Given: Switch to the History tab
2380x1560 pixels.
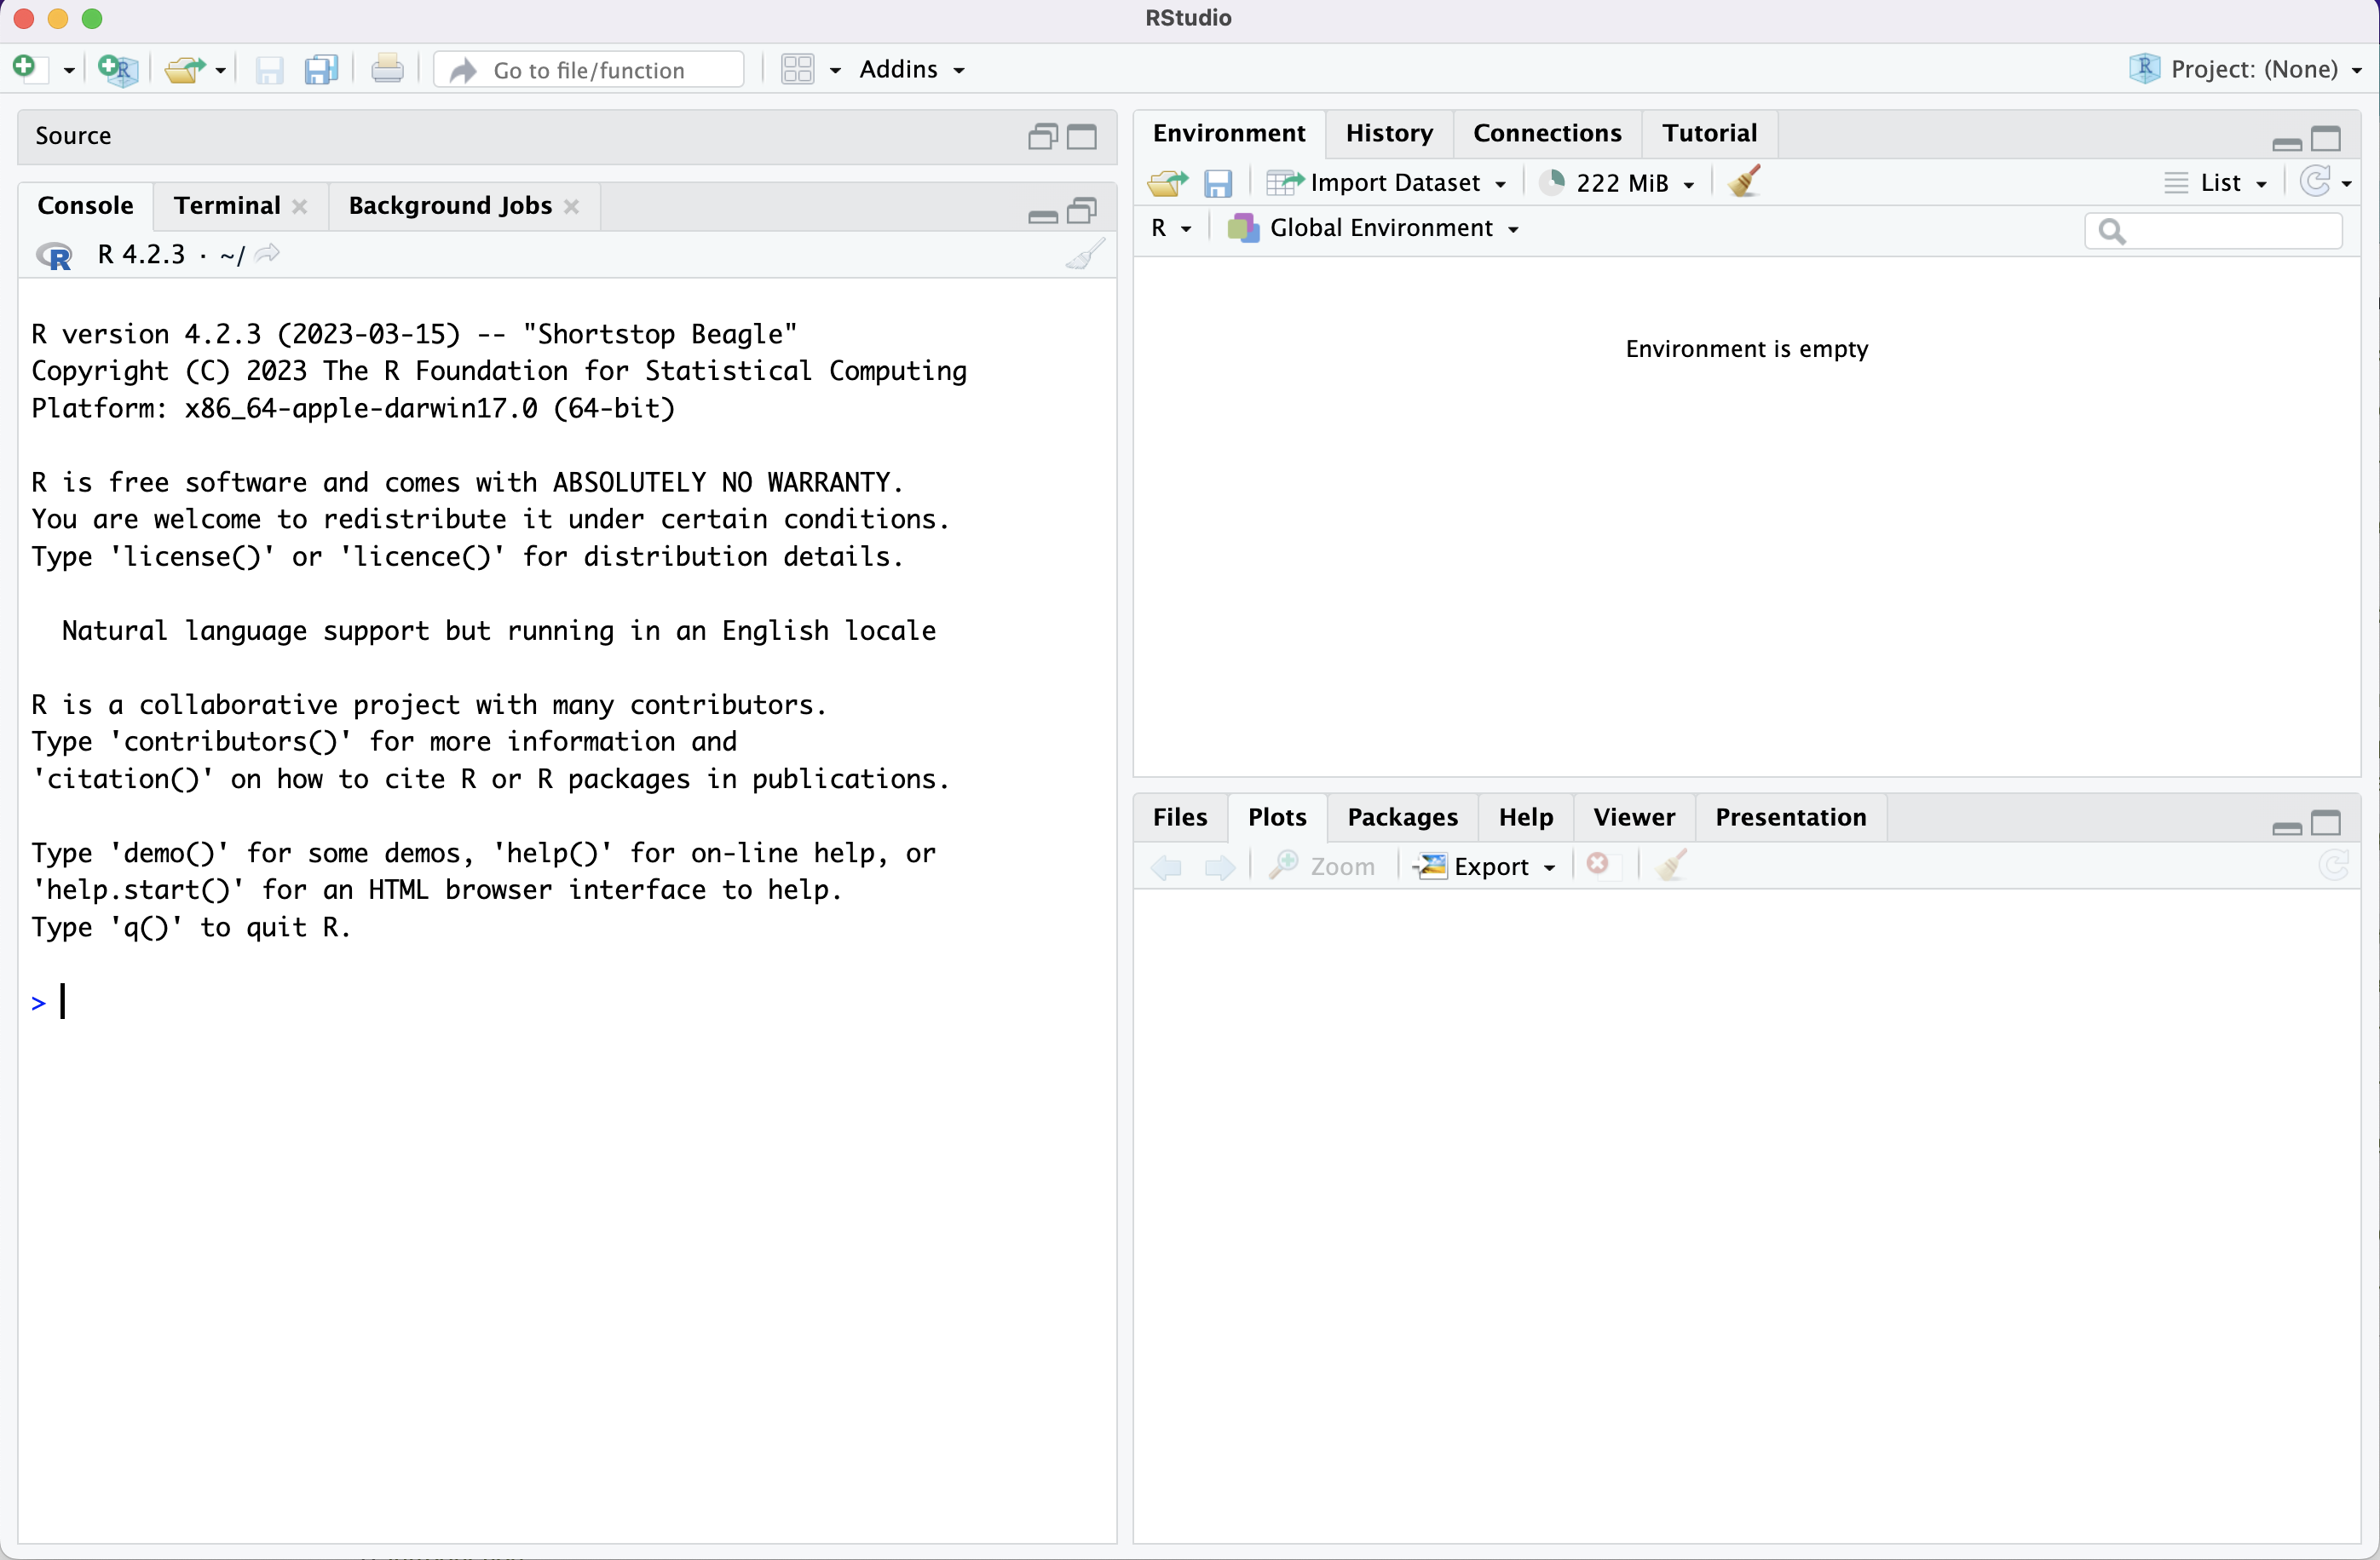Looking at the screenshot, I should (x=1388, y=133).
